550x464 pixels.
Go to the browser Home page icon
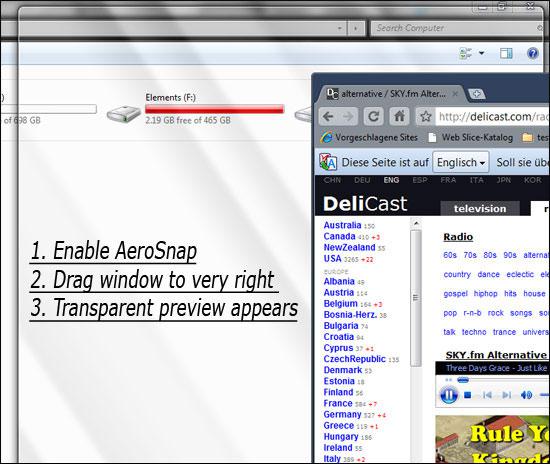coord(399,116)
